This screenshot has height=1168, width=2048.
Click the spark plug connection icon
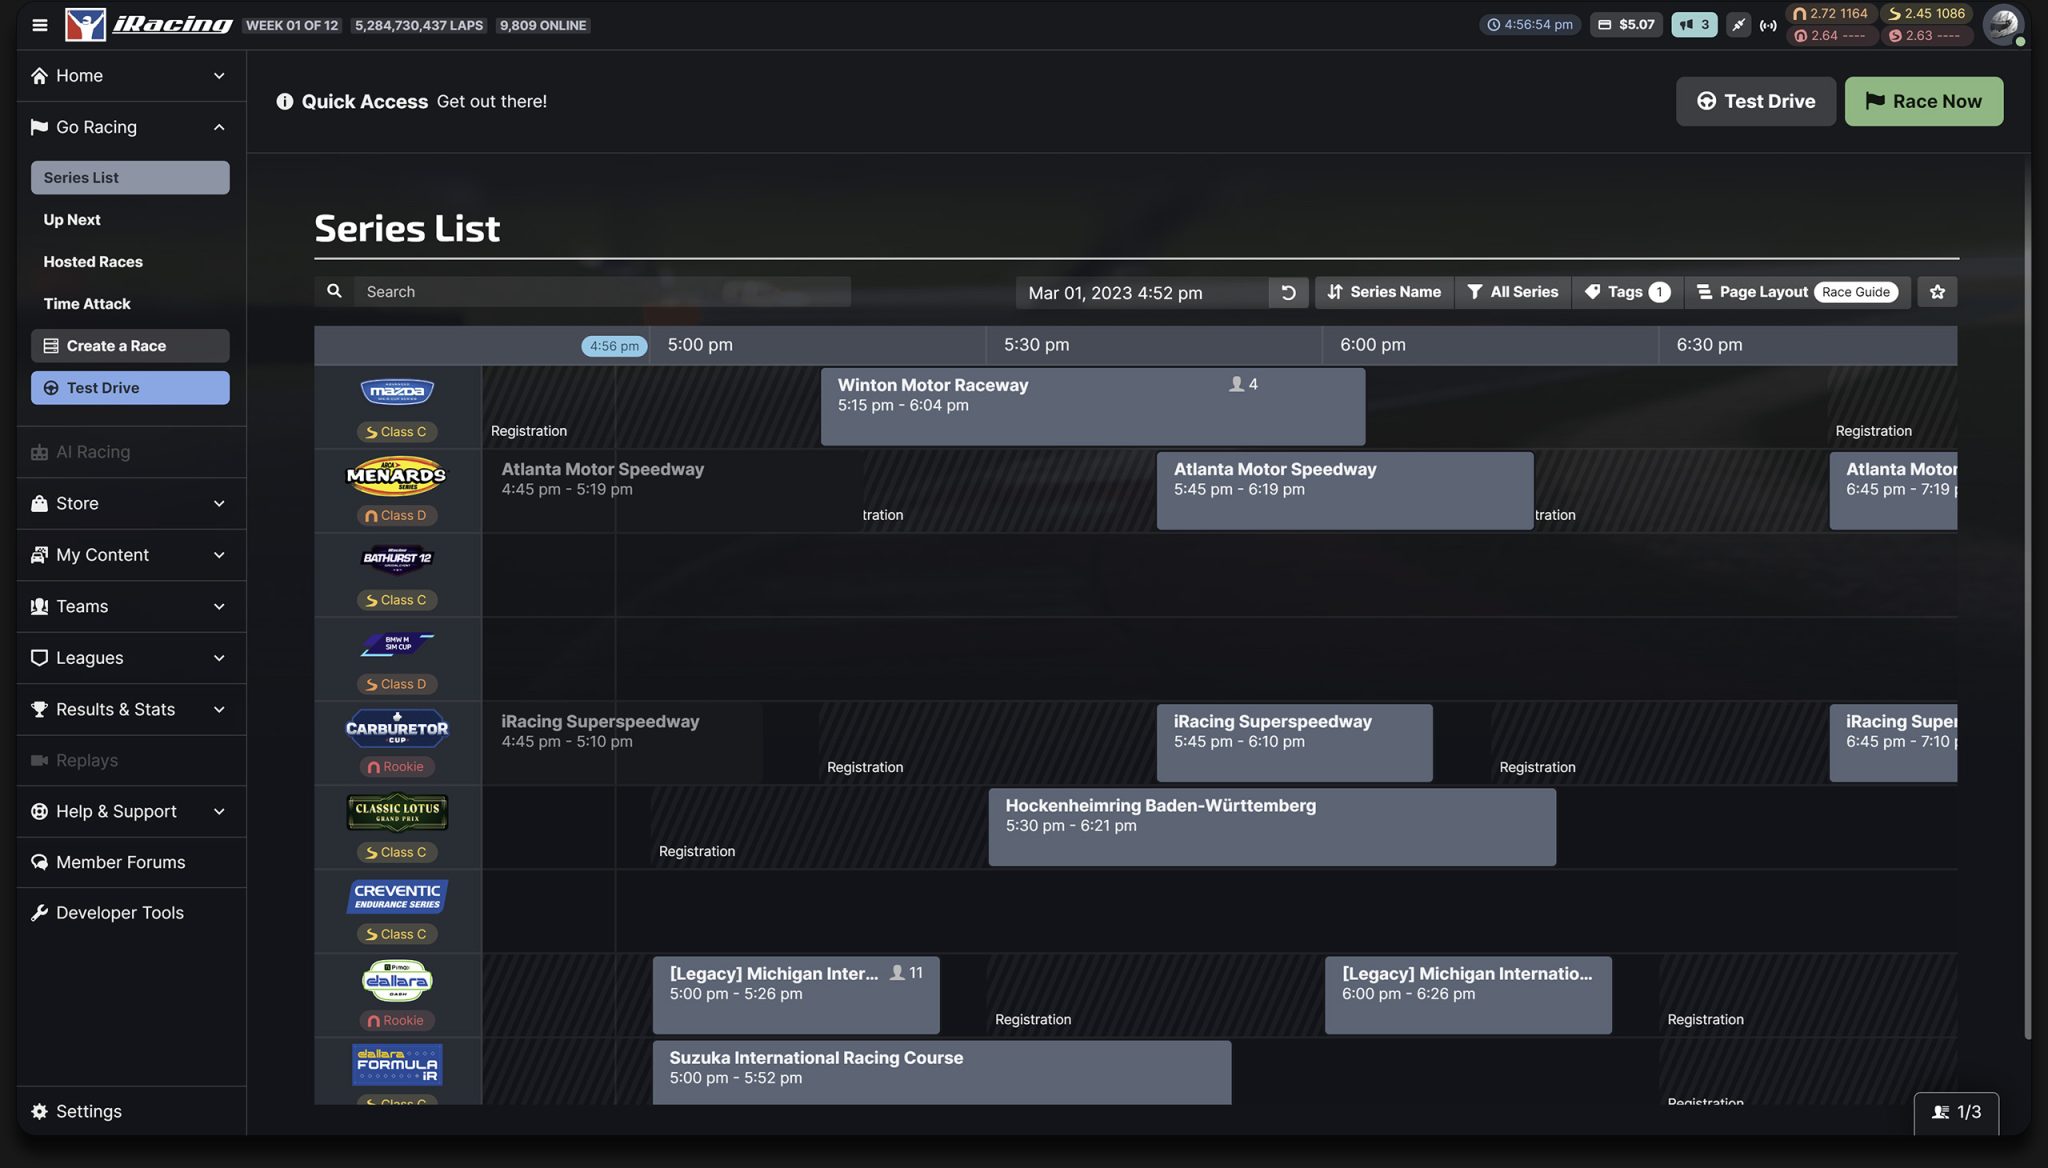tap(1739, 24)
